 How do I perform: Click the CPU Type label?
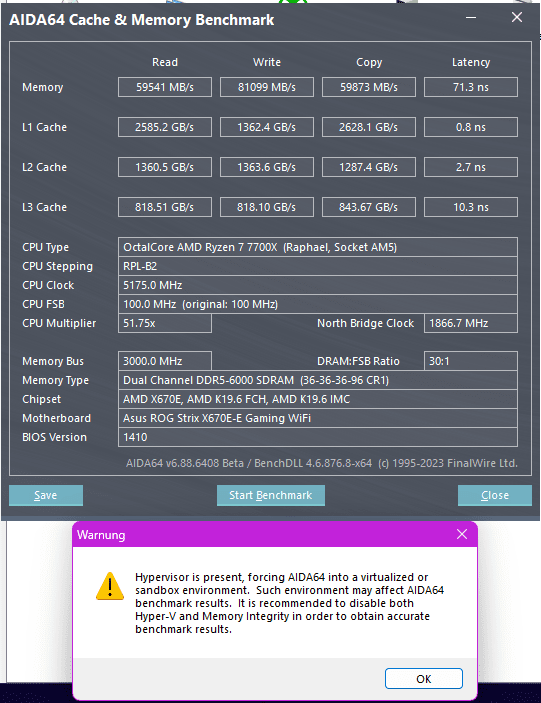45,247
